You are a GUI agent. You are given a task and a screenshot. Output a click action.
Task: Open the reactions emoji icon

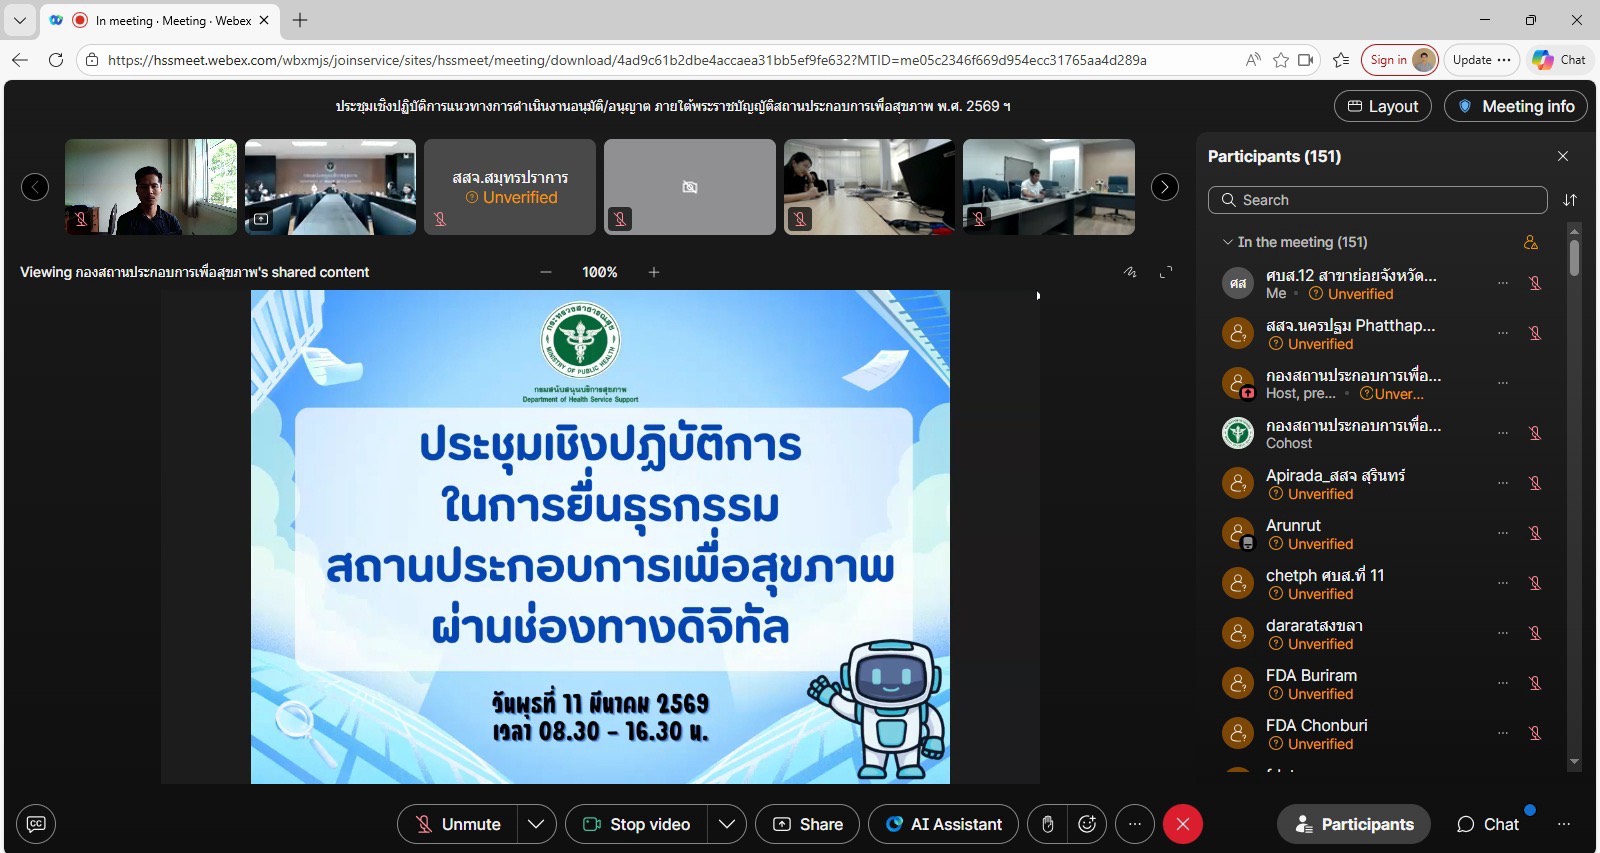click(1087, 824)
